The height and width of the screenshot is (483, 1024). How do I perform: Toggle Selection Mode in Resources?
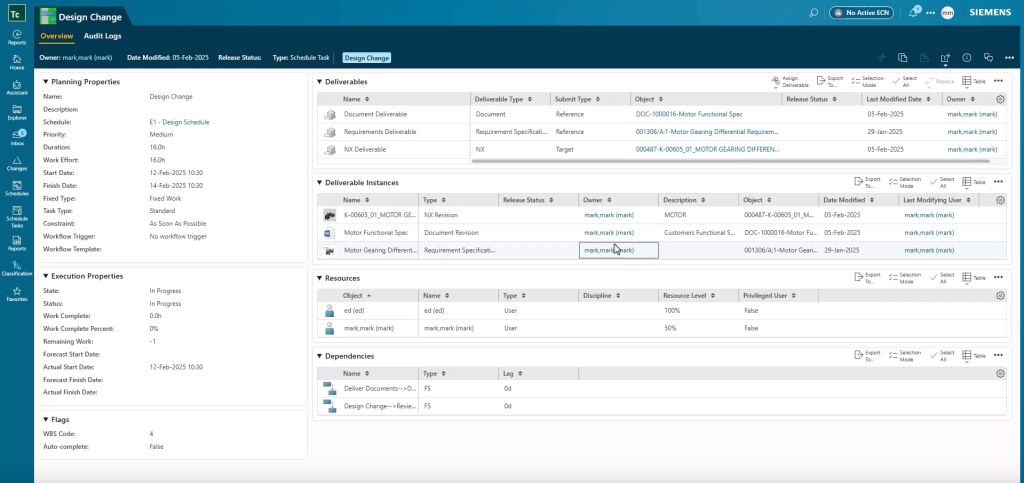[904, 278]
